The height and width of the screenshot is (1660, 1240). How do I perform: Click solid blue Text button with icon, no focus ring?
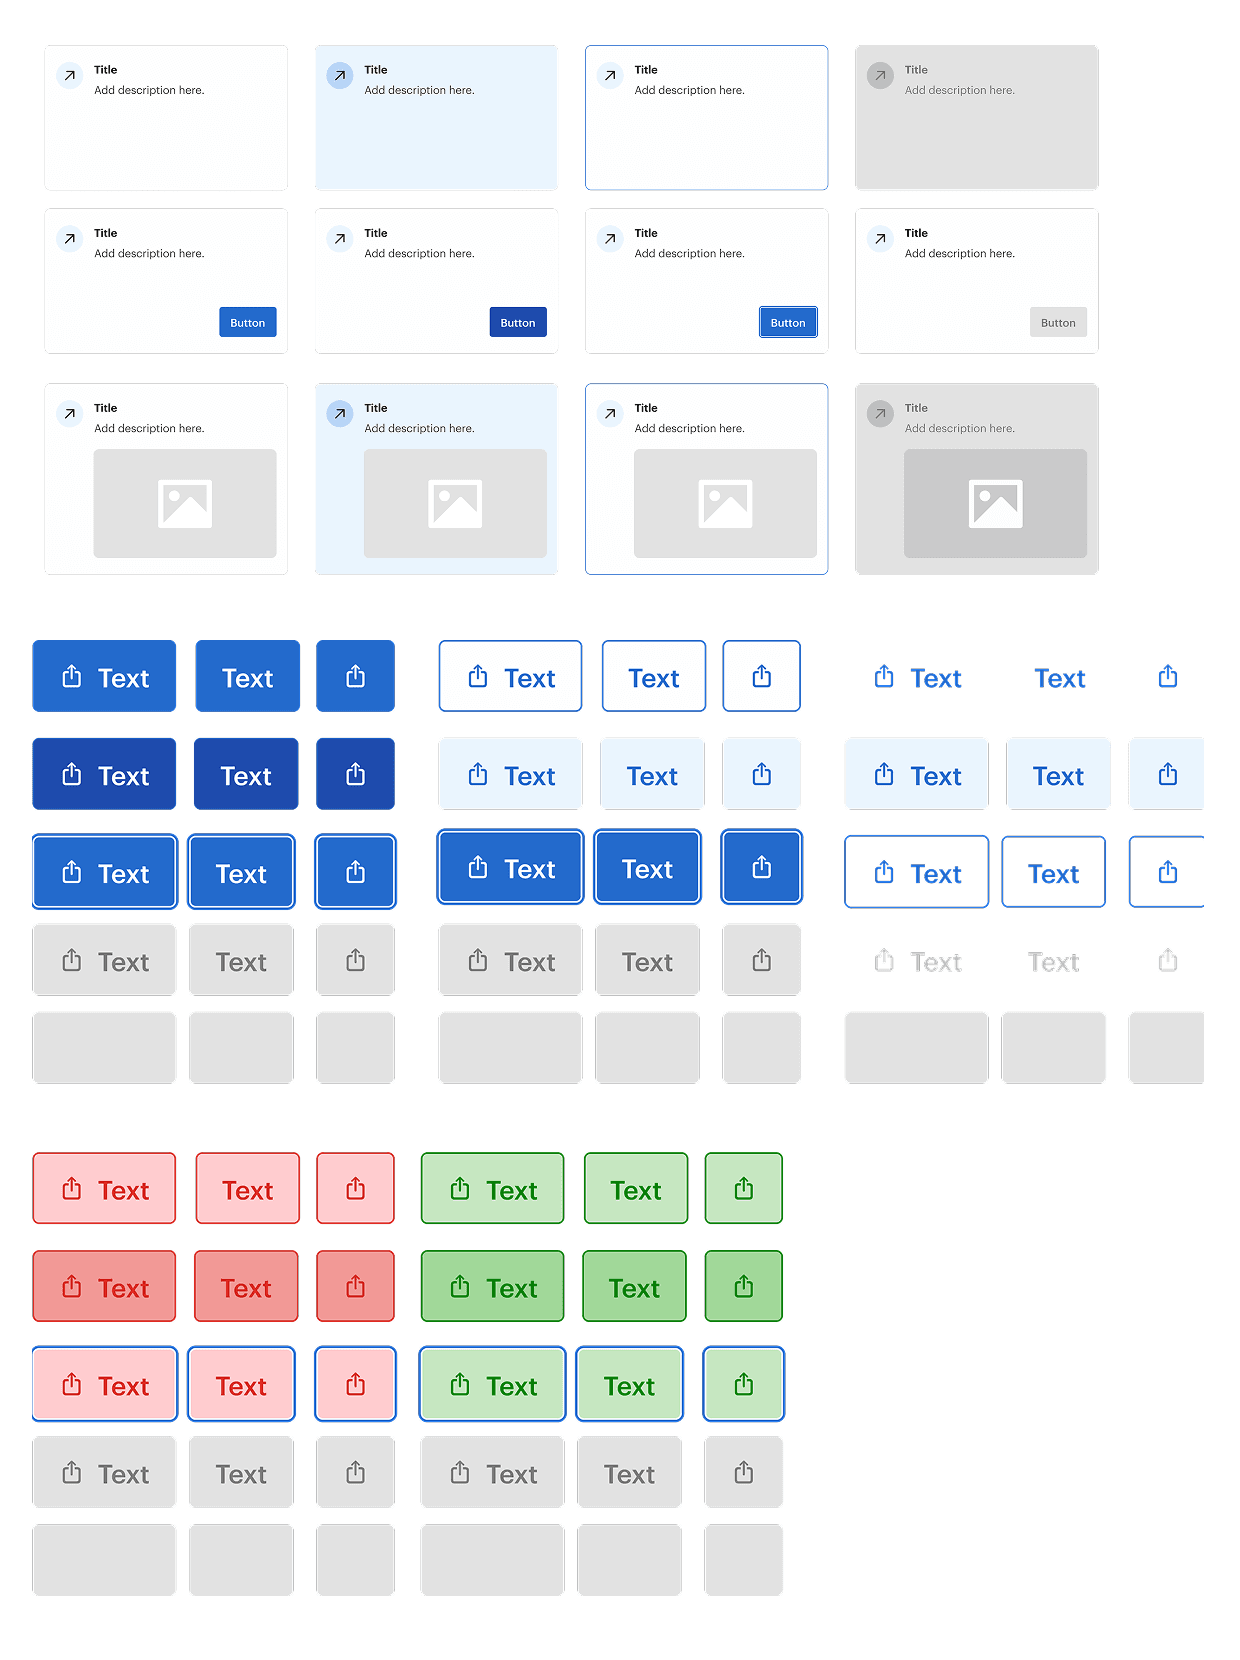[104, 676]
